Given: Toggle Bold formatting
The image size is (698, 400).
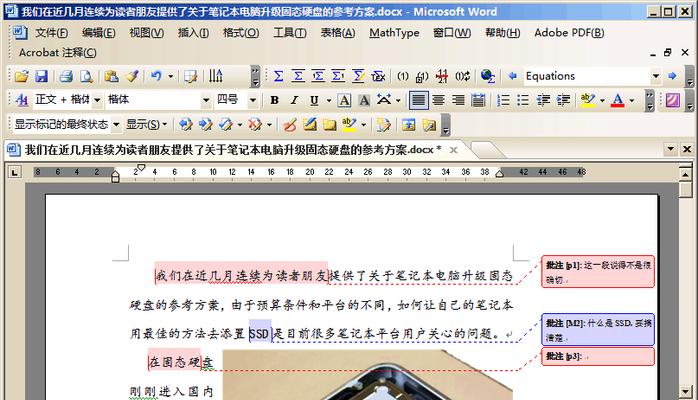Looking at the screenshot, I should click(275, 100).
